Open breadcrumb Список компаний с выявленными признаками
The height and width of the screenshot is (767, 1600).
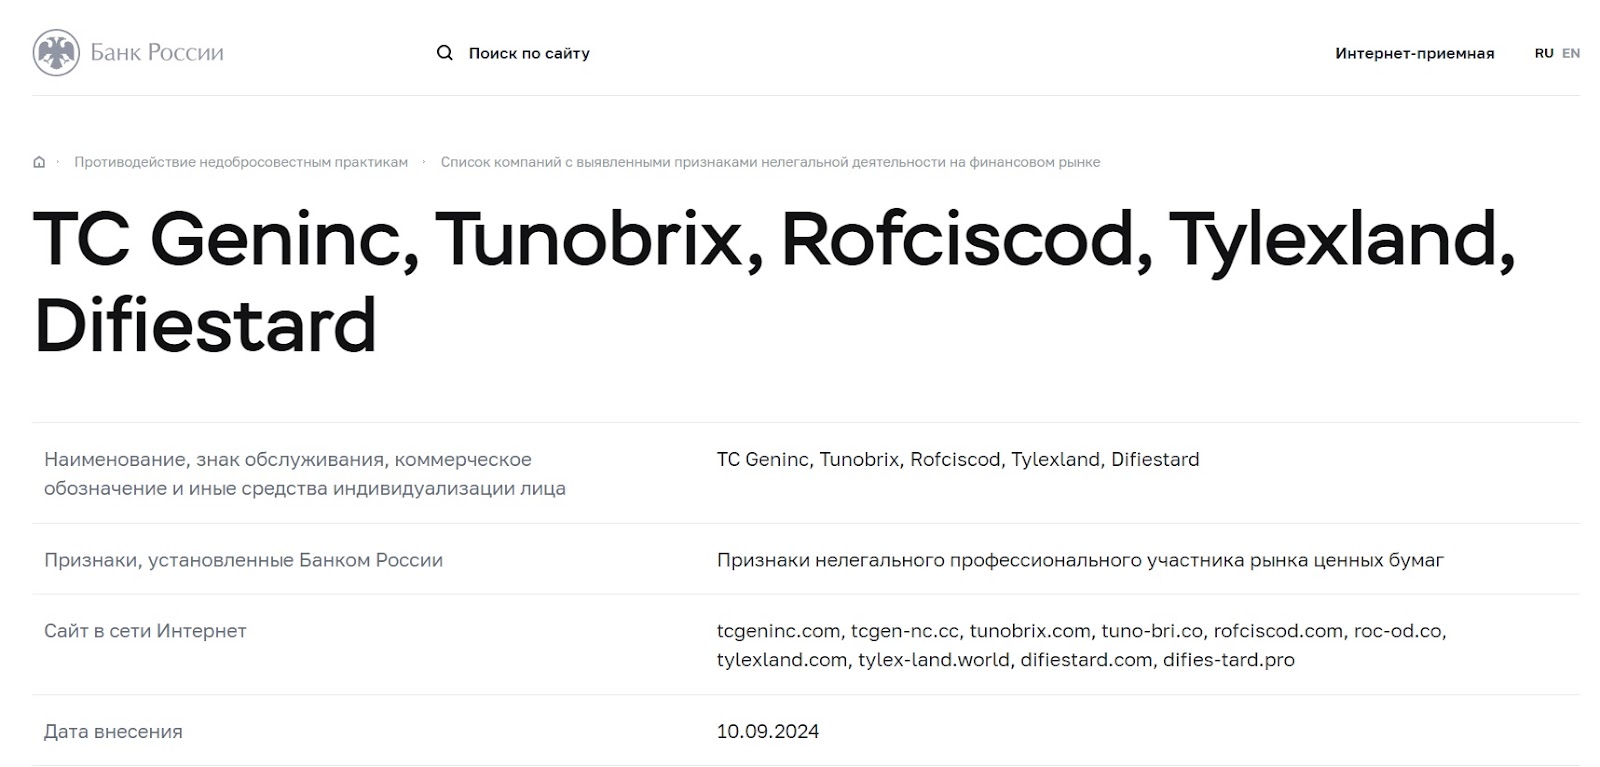770,162
